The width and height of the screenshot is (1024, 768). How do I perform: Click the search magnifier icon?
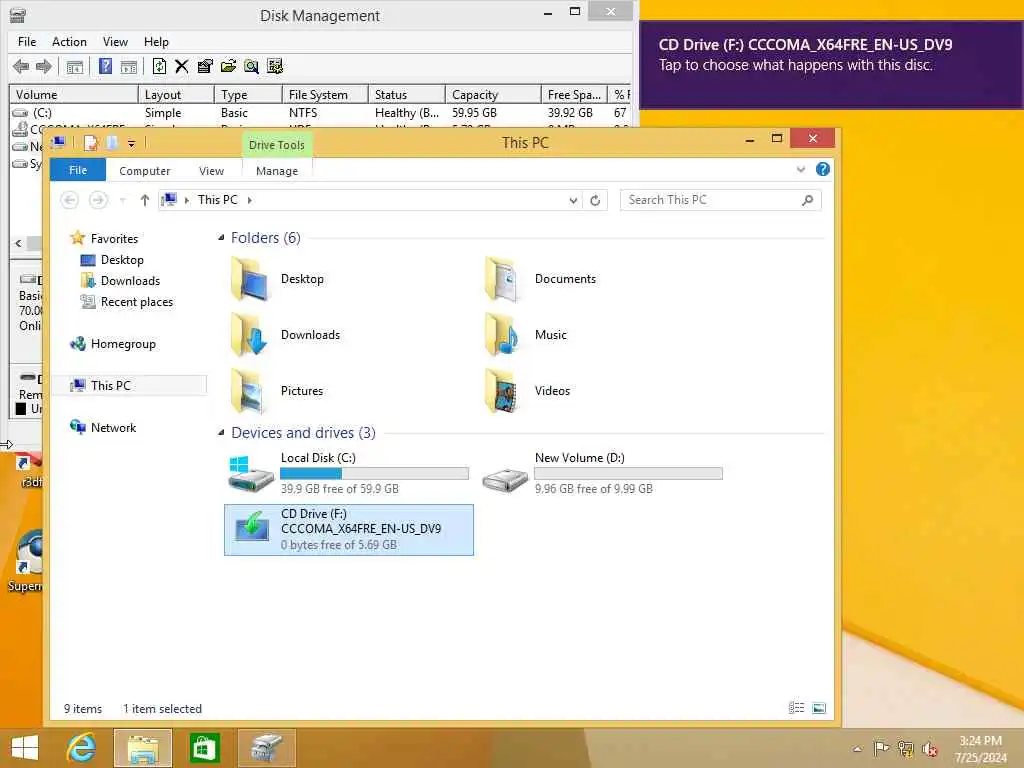coord(808,200)
